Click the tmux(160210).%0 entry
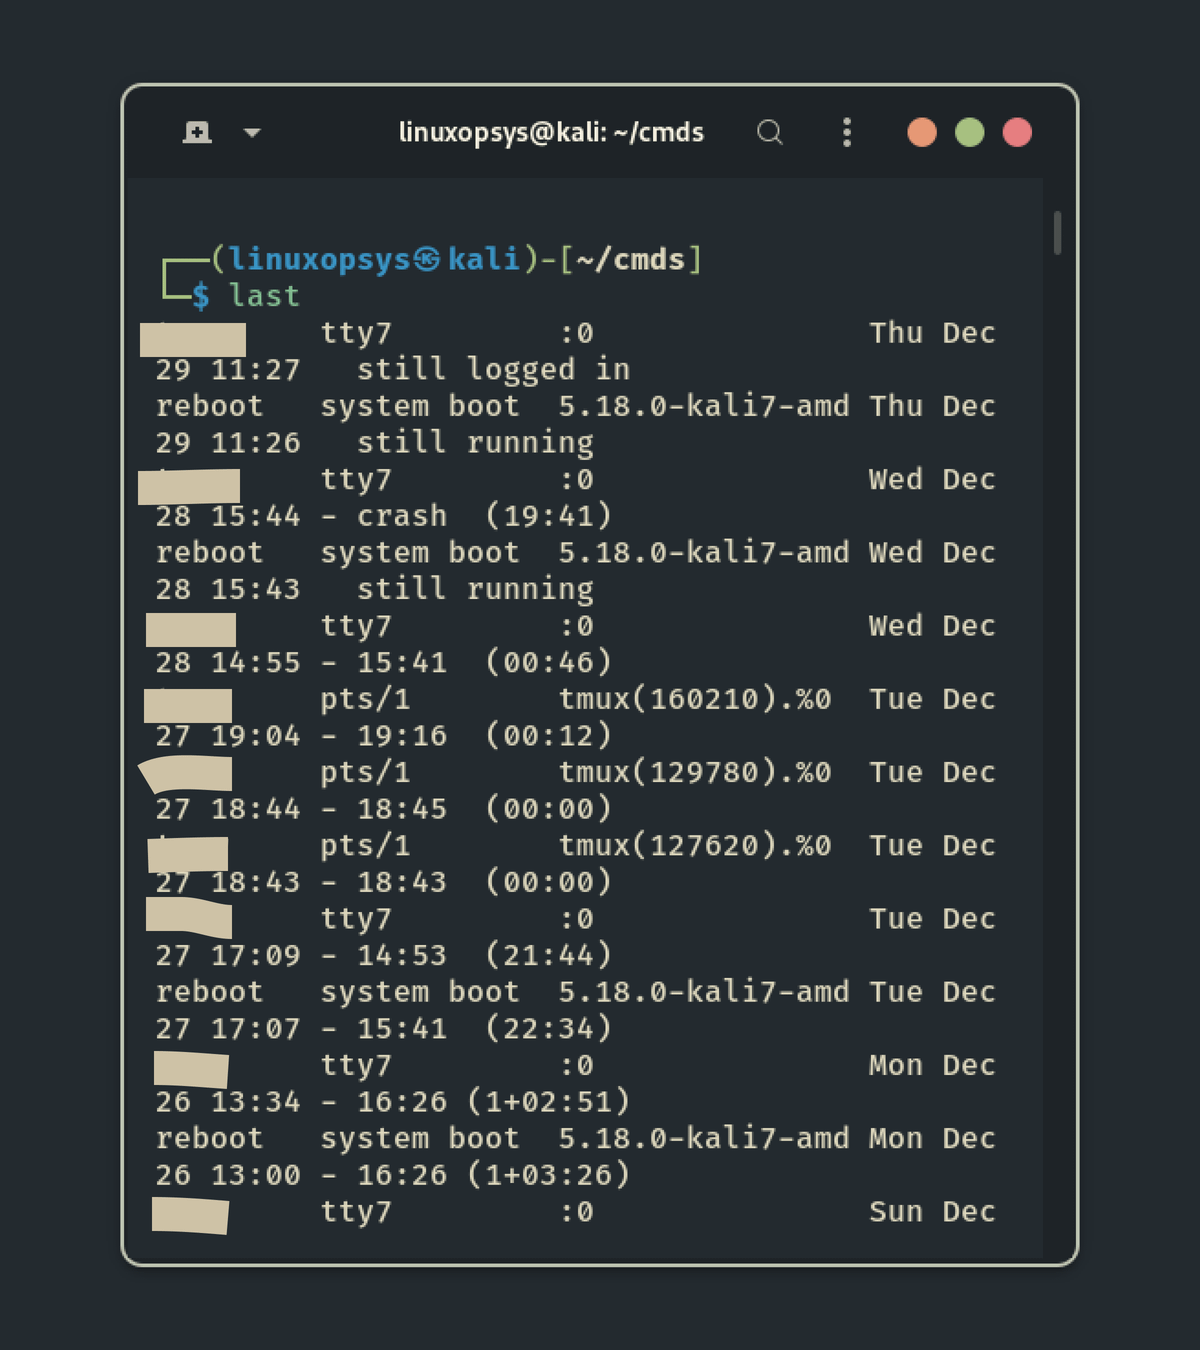 (694, 699)
